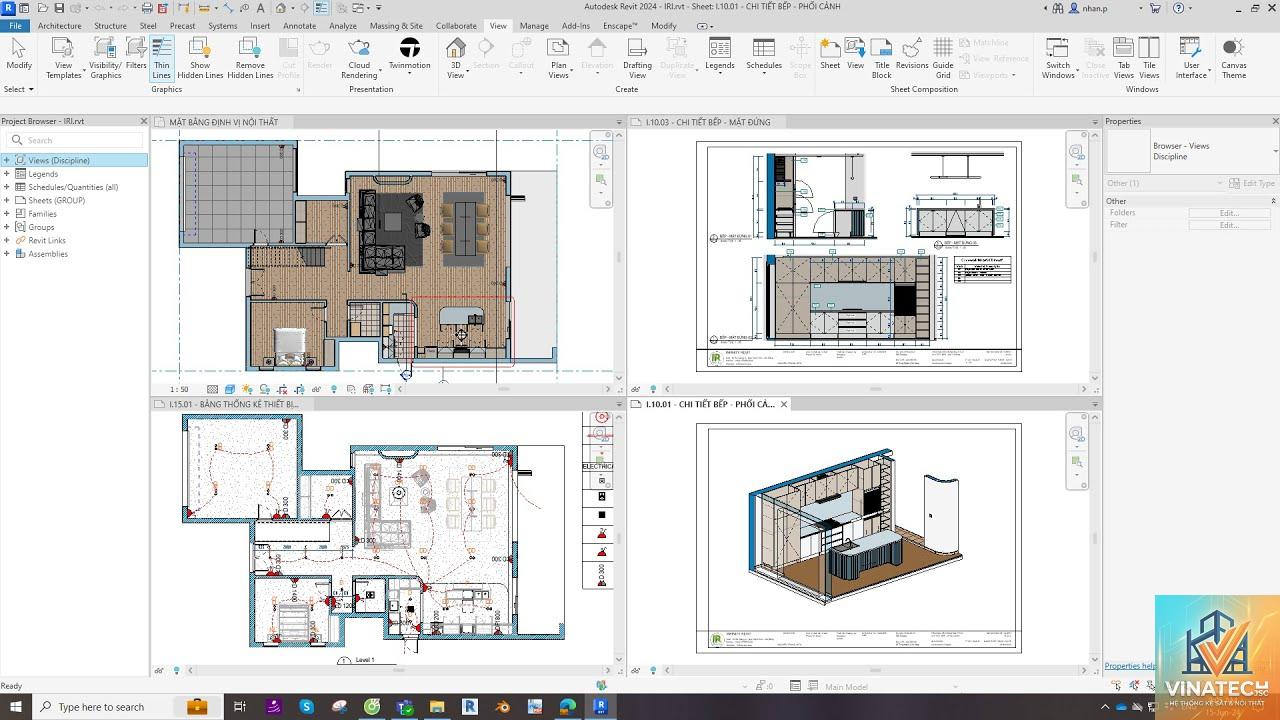Click the Open folder icon in quick access toolbar
The height and width of the screenshot is (720, 1280).
[x=41, y=8]
